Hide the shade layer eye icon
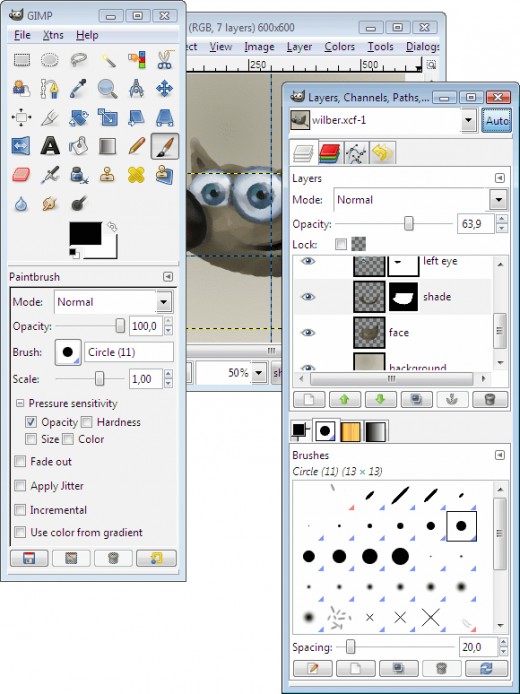 click(308, 297)
